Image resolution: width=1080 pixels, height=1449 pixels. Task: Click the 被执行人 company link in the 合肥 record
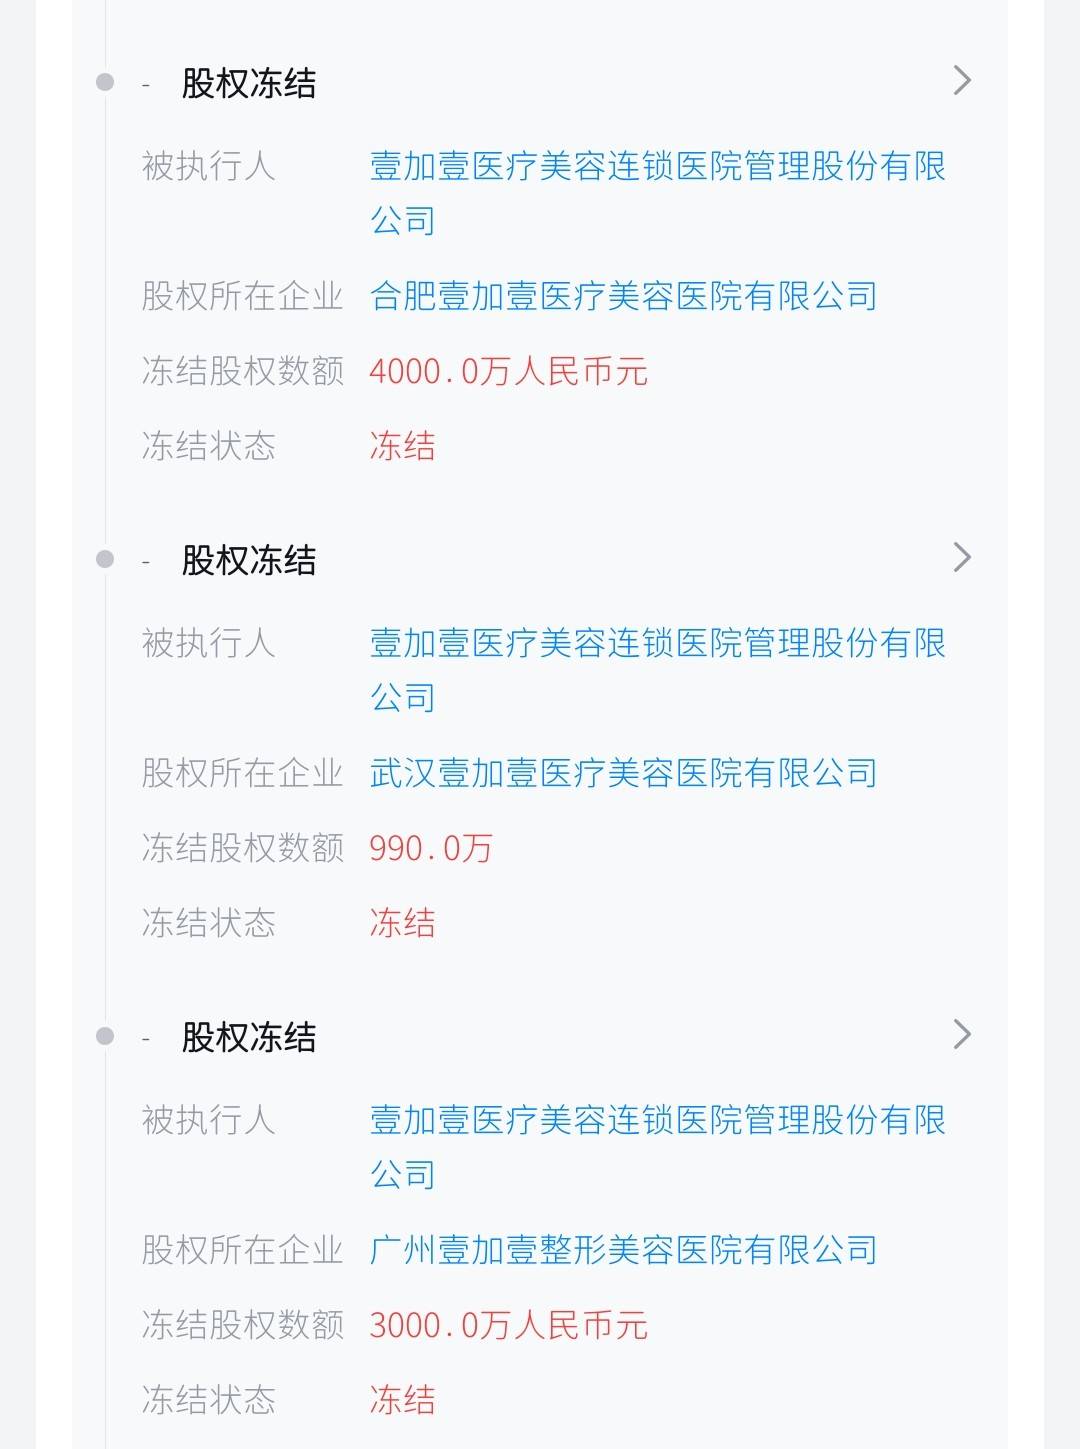pos(657,167)
